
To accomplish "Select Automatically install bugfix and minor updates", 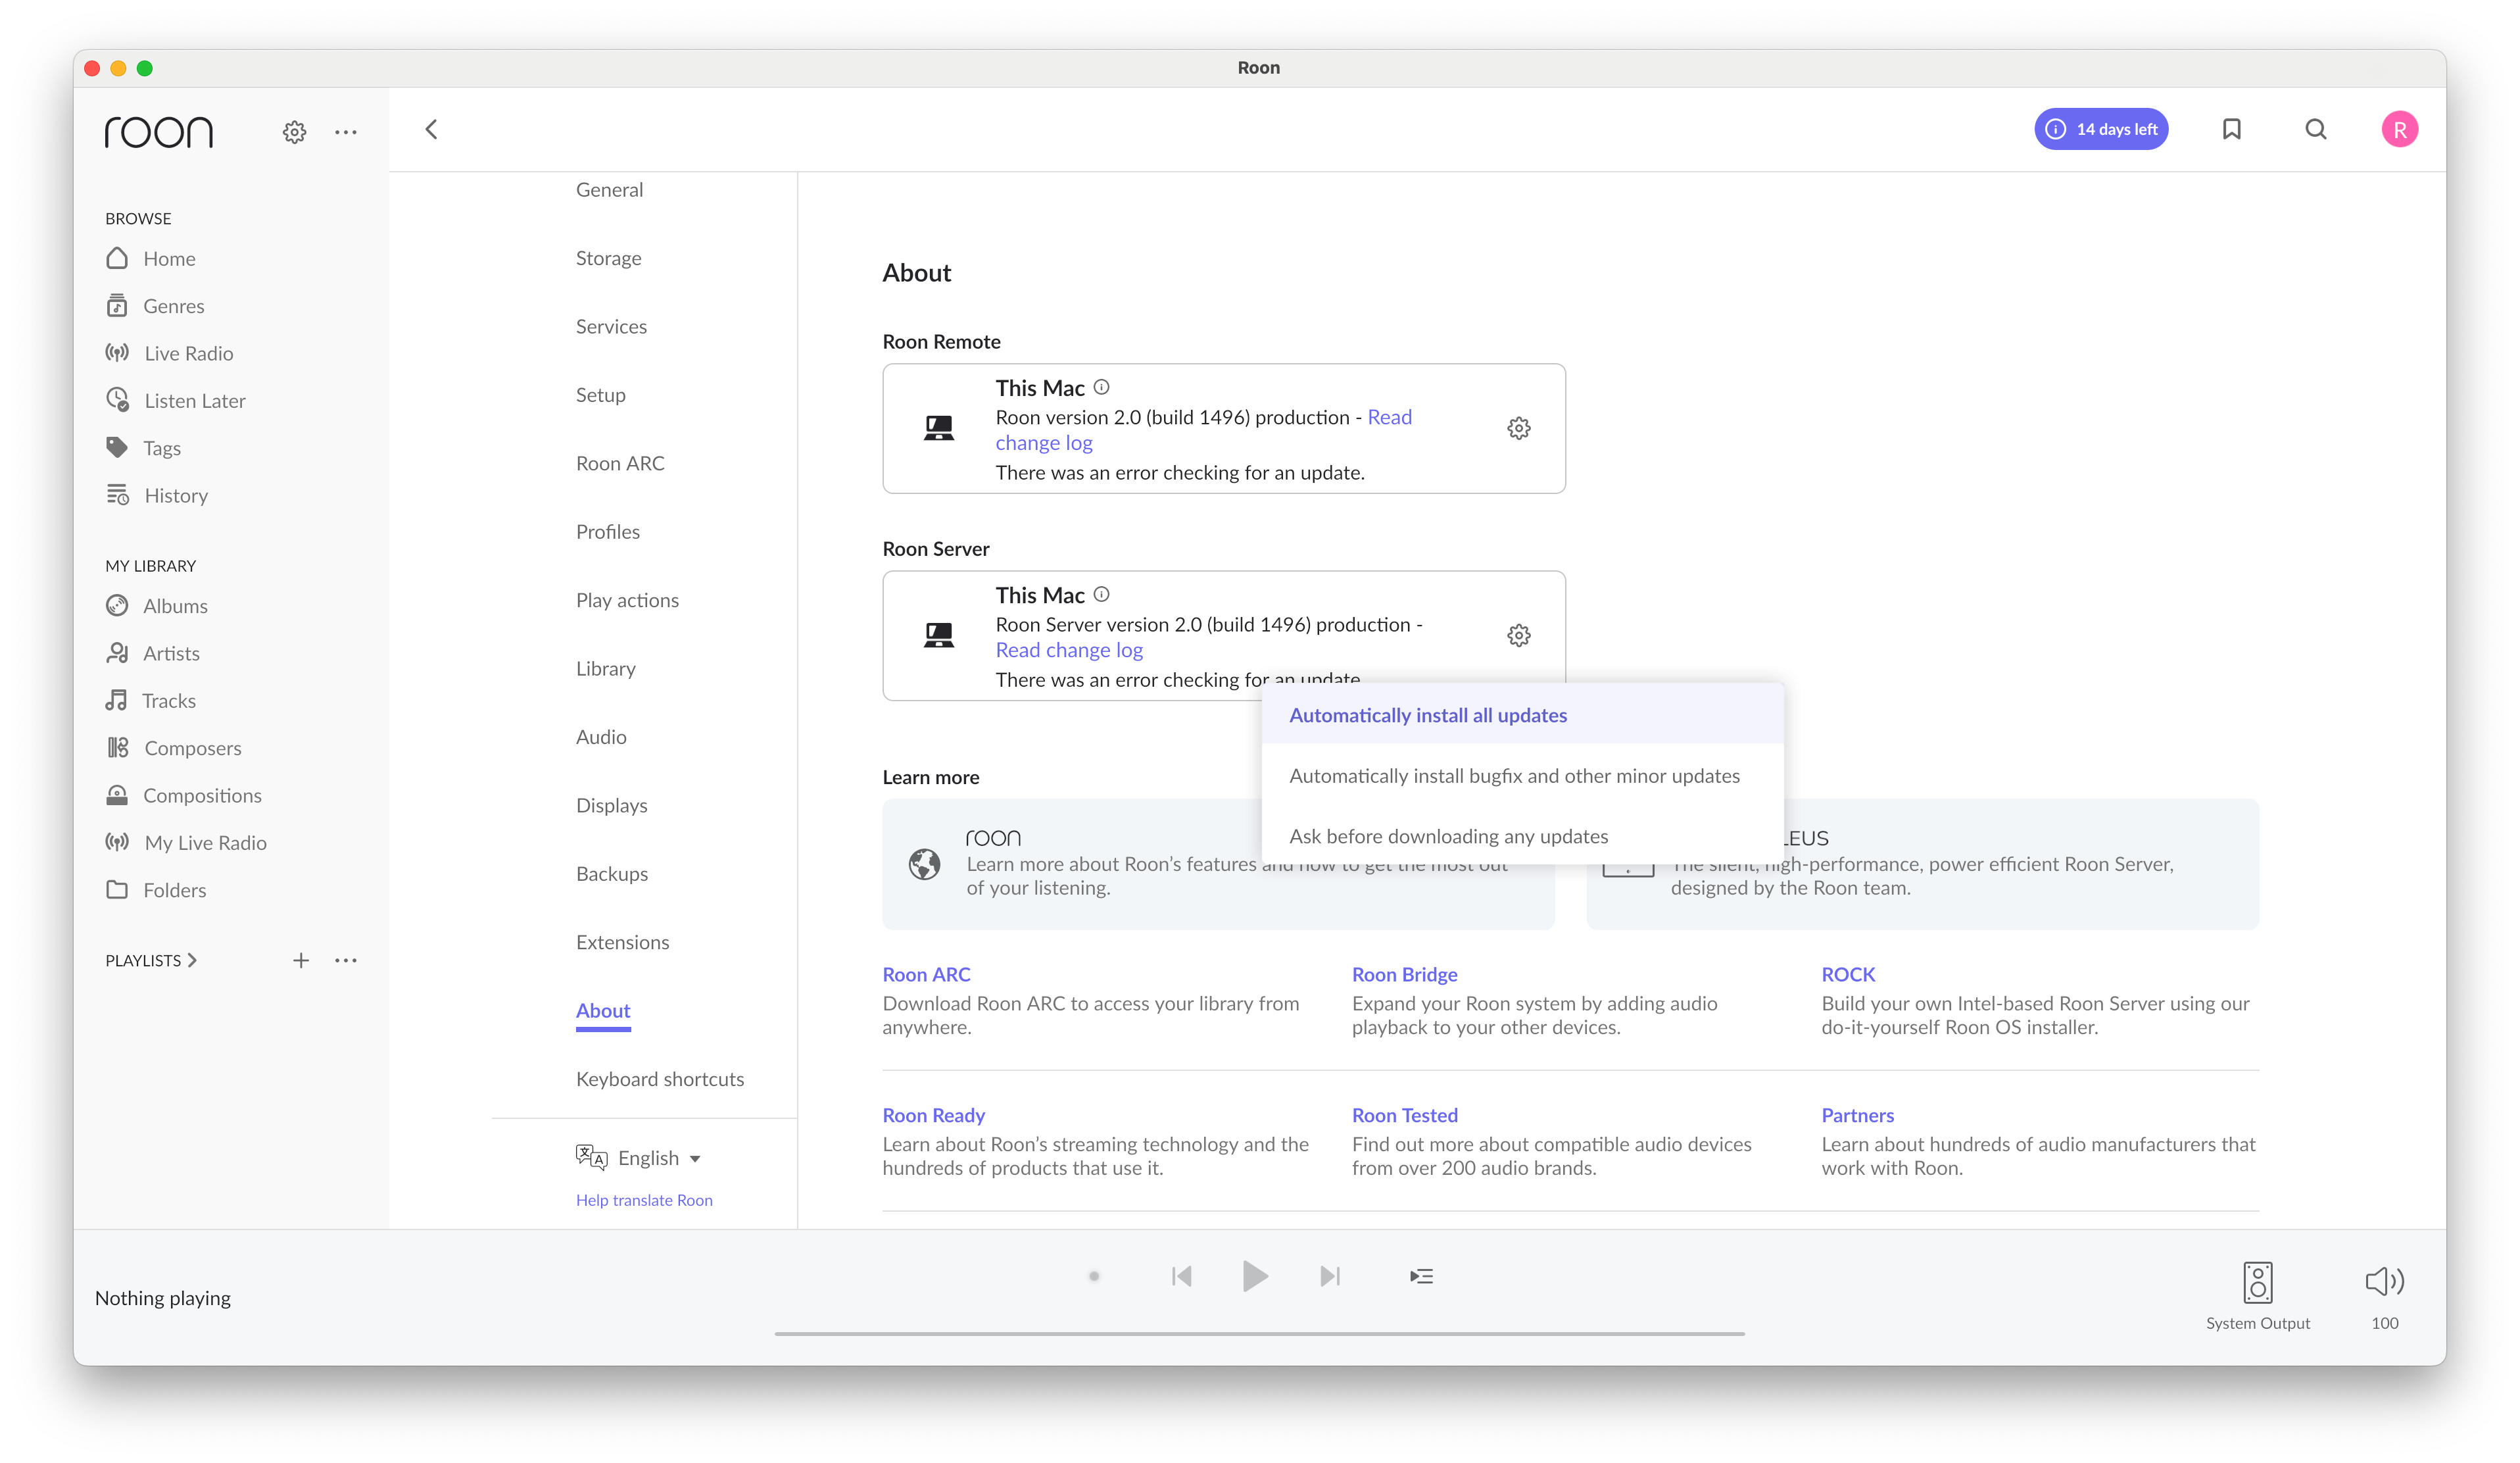I will [1522, 776].
